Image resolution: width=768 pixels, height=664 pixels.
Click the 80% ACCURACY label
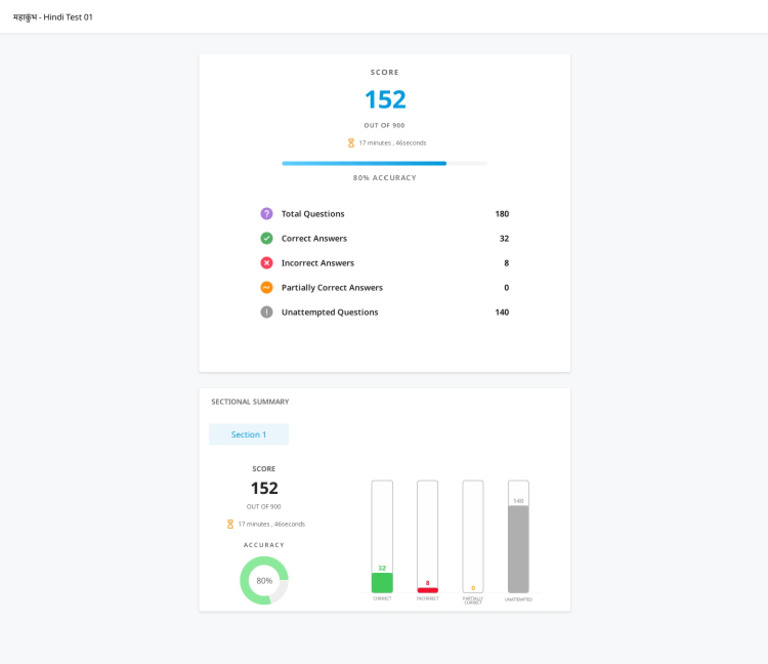(x=384, y=178)
